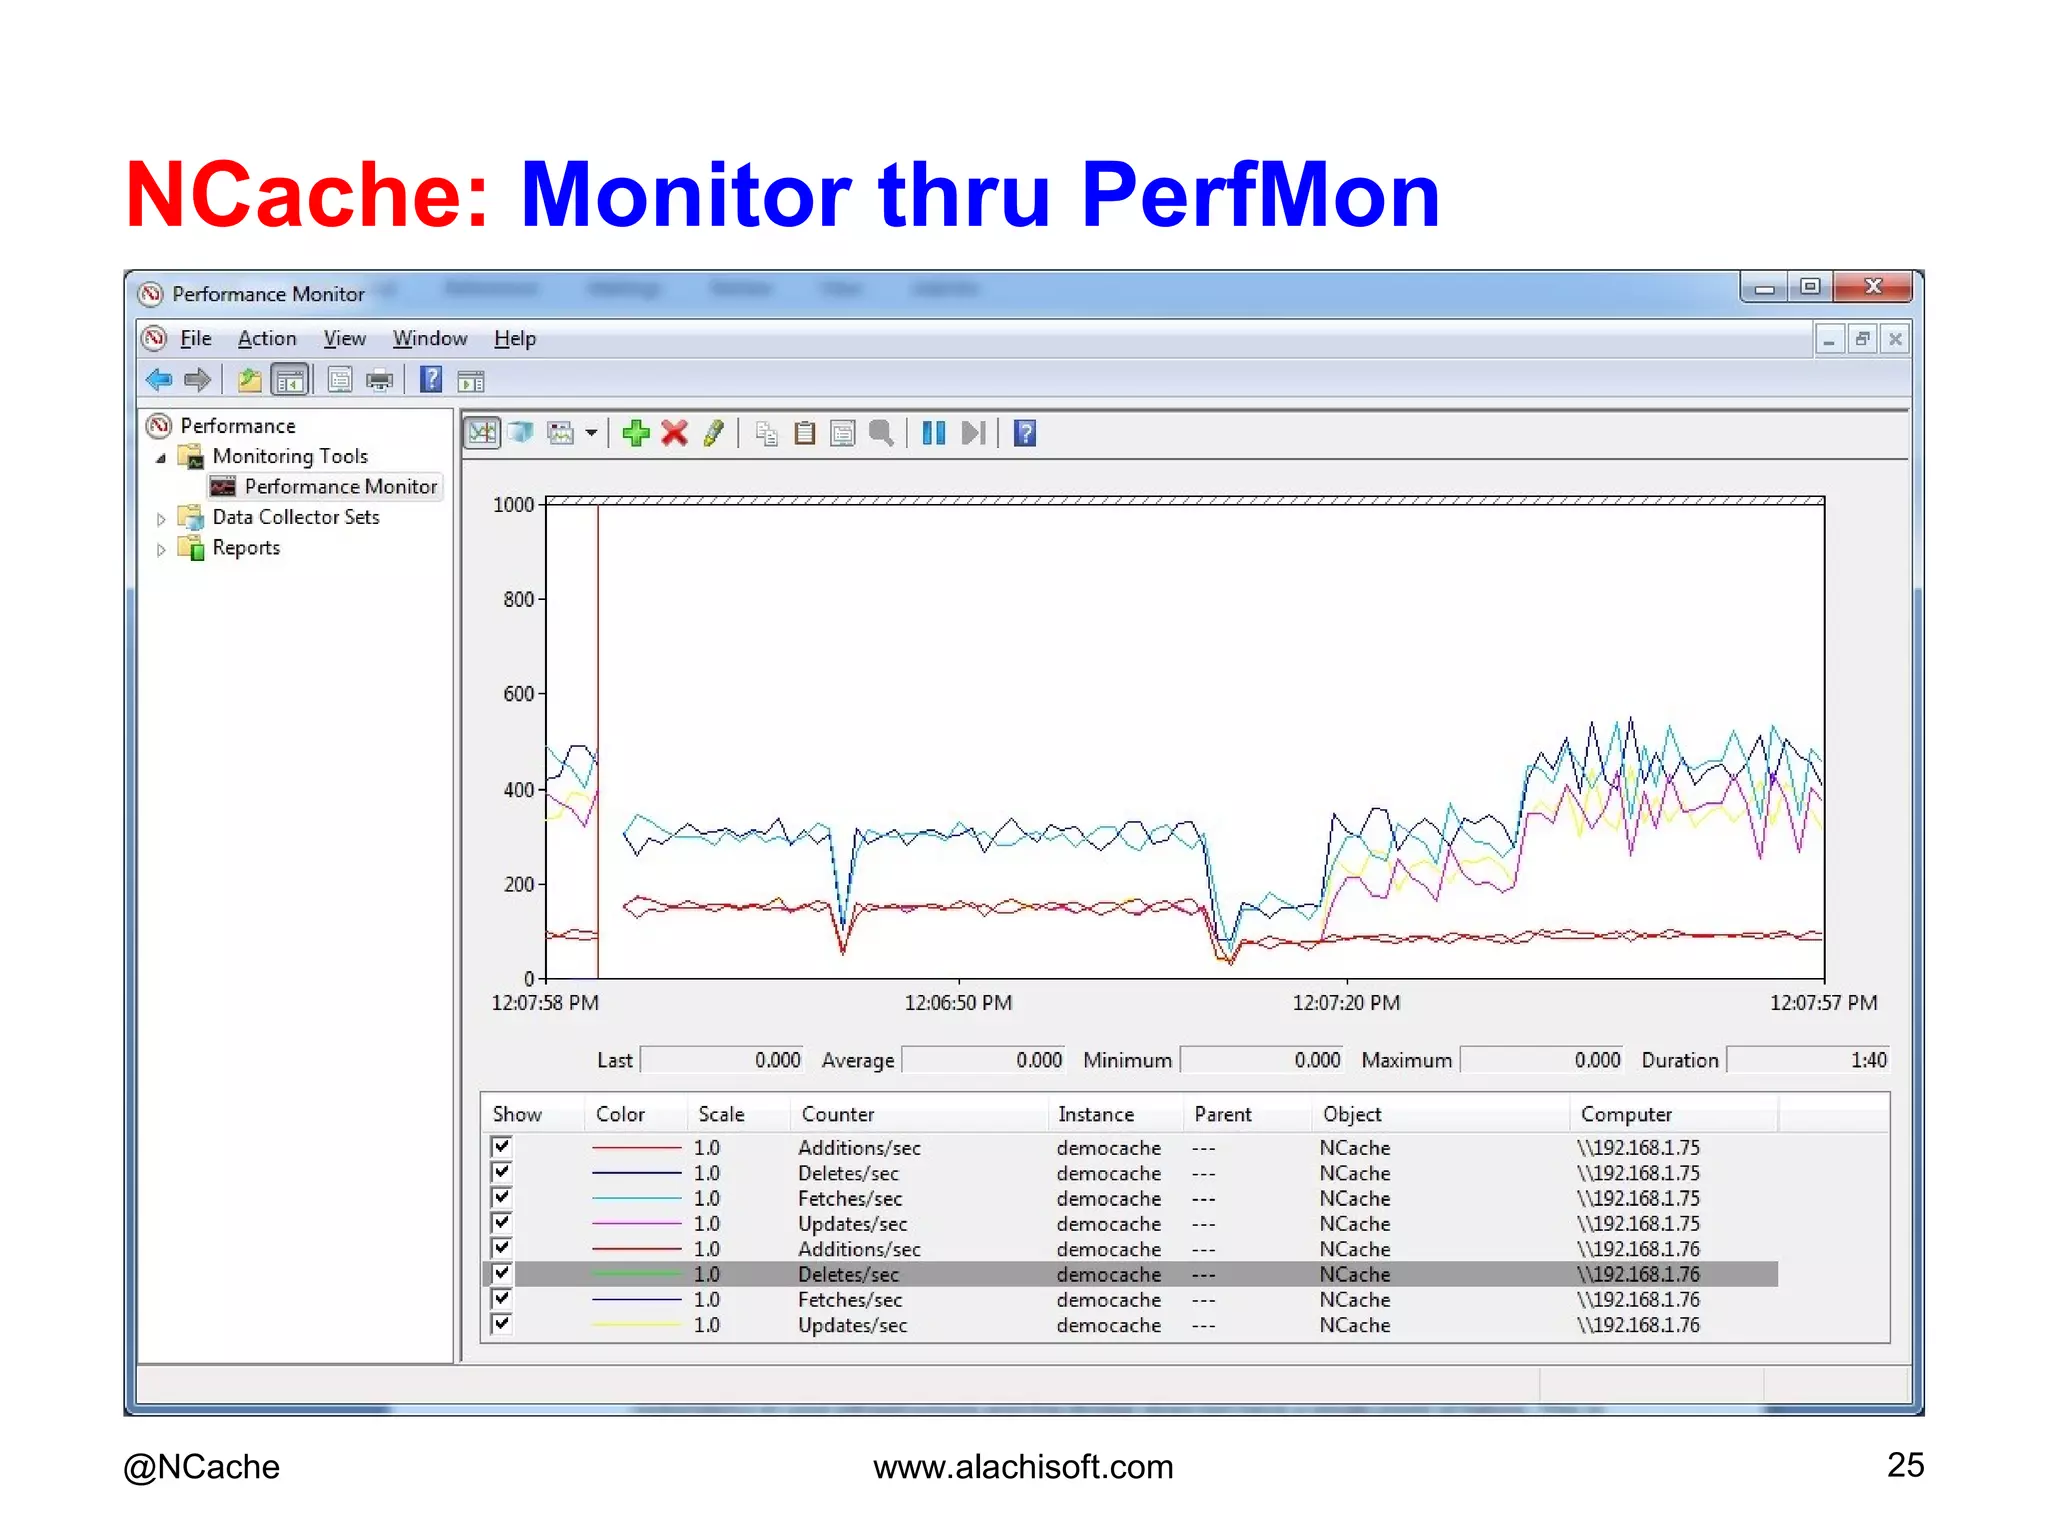The image size is (2048, 1536).
Task: Open the File menu
Action: [196, 339]
